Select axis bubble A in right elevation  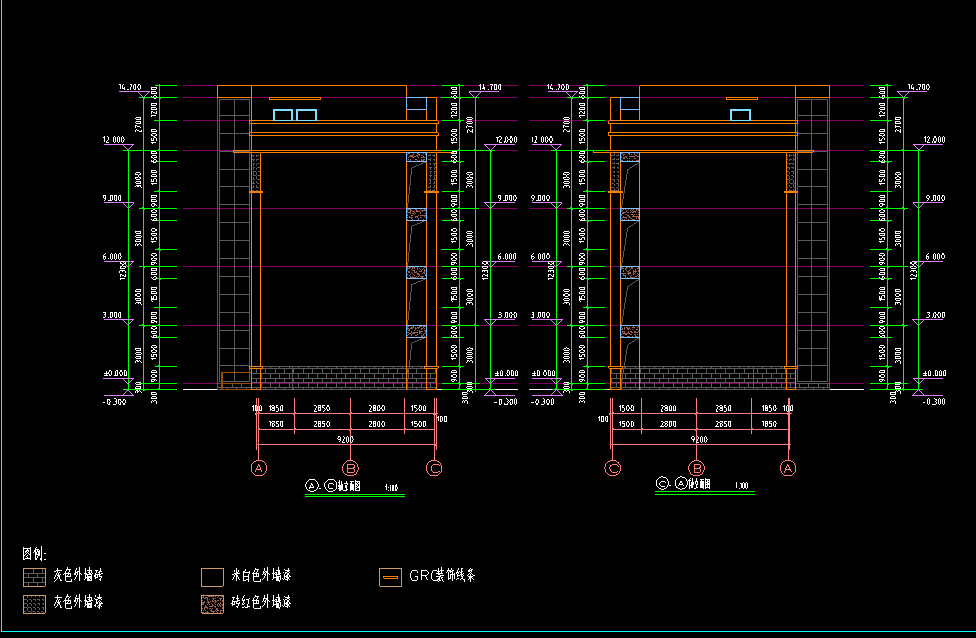(x=788, y=468)
